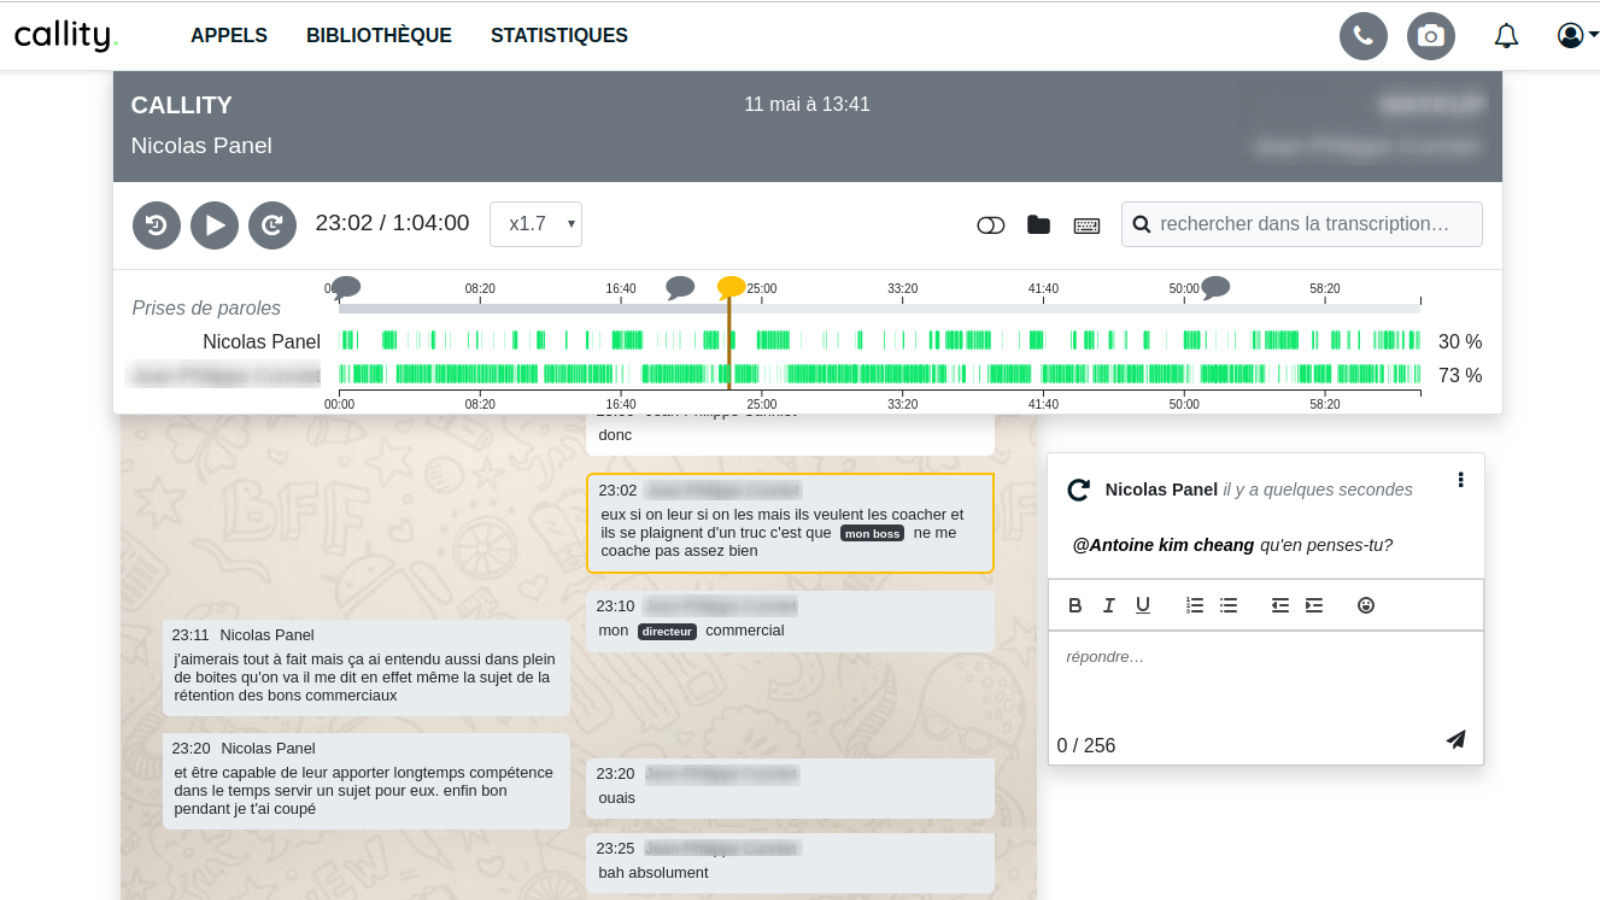The height and width of the screenshot is (900, 1600).
Task: Click the keyboard shortcuts icon
Action: pyautogui.click(x=1087, y=226)
